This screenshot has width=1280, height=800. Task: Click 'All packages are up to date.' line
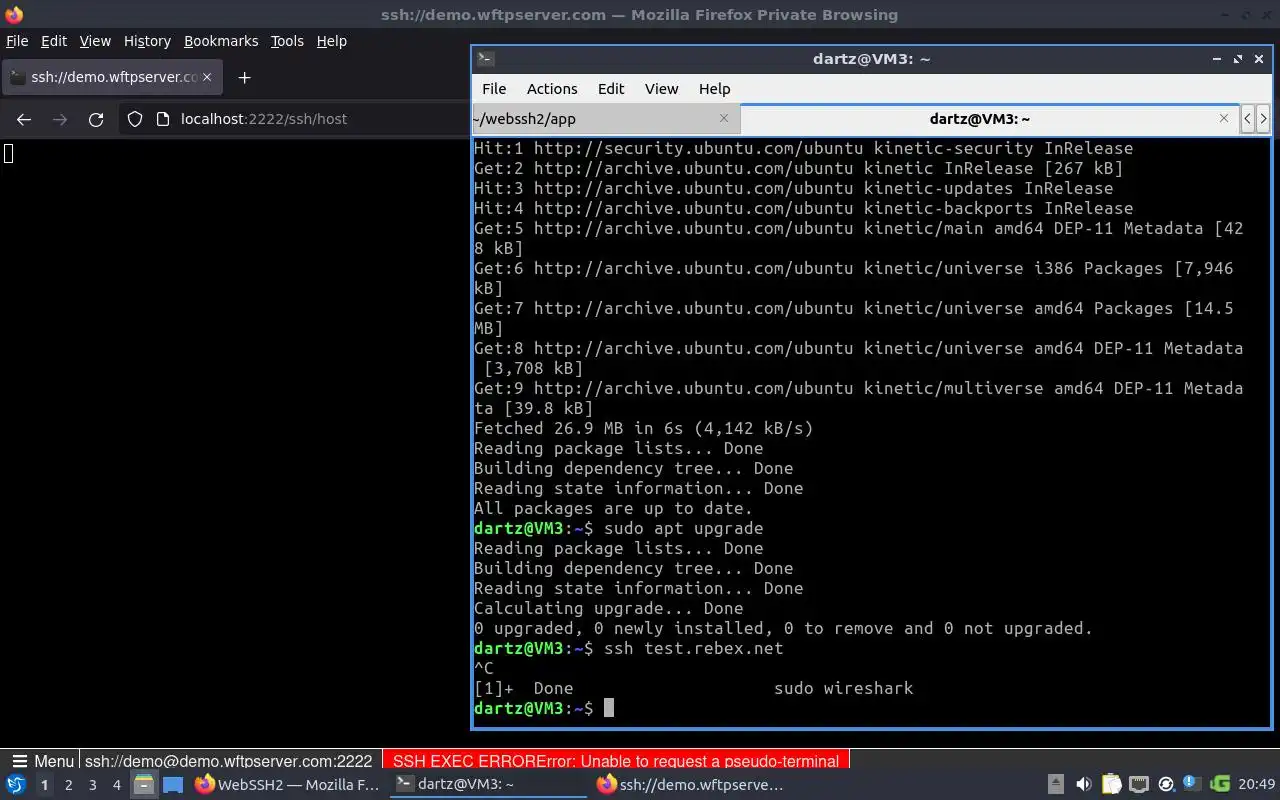(613, 508)
